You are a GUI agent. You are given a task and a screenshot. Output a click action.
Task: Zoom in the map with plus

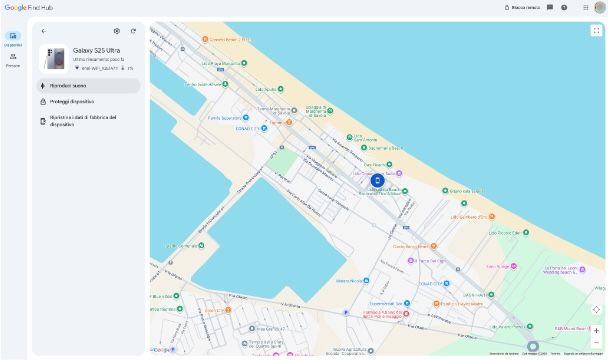coord(596,331)
